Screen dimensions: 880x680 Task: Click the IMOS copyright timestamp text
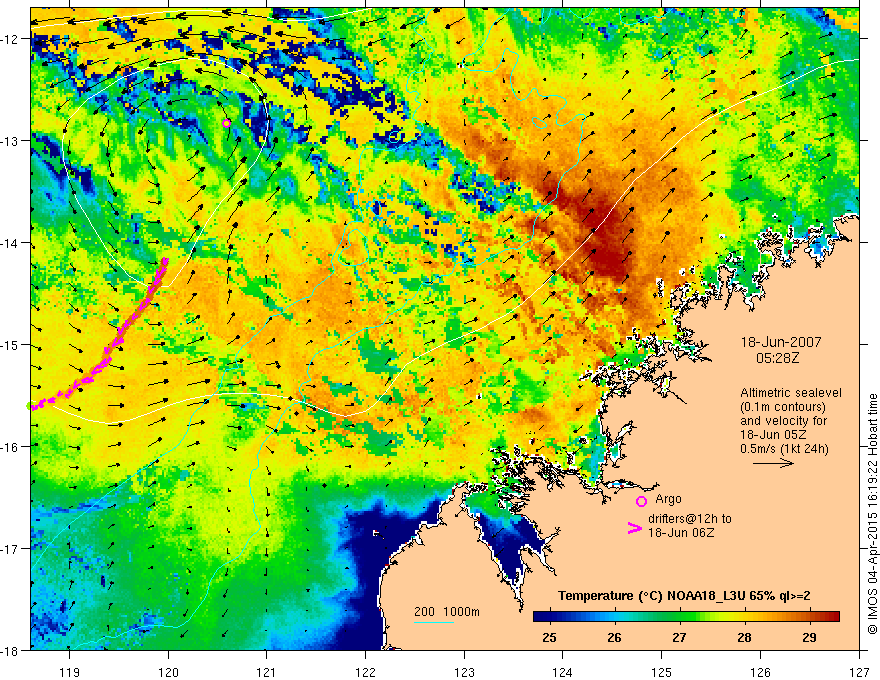tap(872, 513)
